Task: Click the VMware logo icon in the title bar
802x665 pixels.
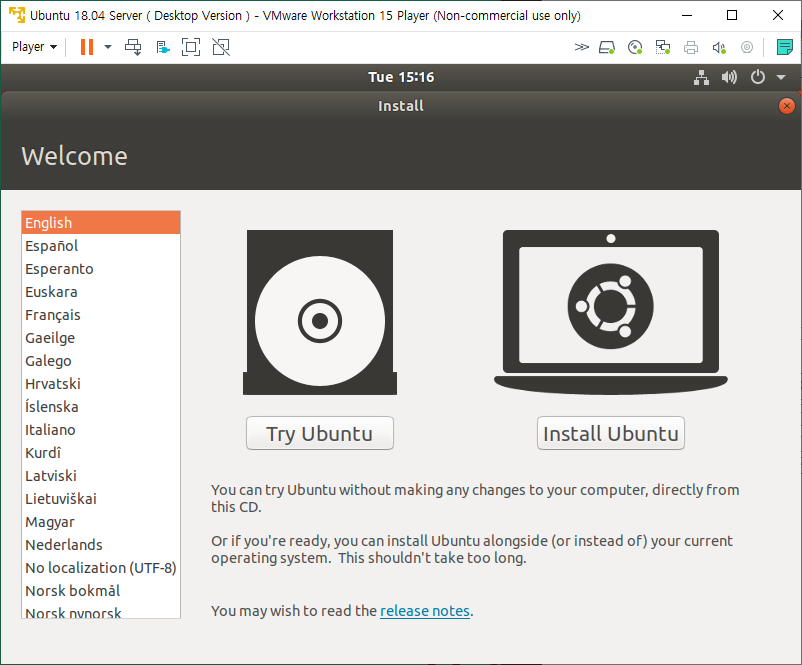Action: pyautogui.click(x=17, y=15)
